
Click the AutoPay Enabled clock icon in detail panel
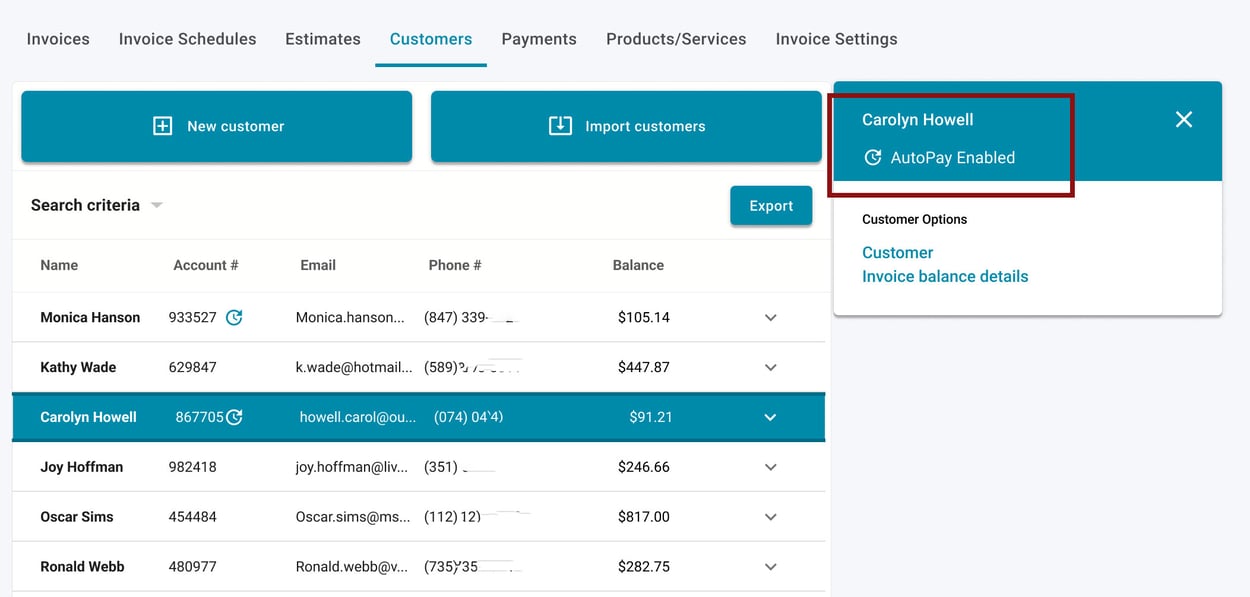[874, 157]
